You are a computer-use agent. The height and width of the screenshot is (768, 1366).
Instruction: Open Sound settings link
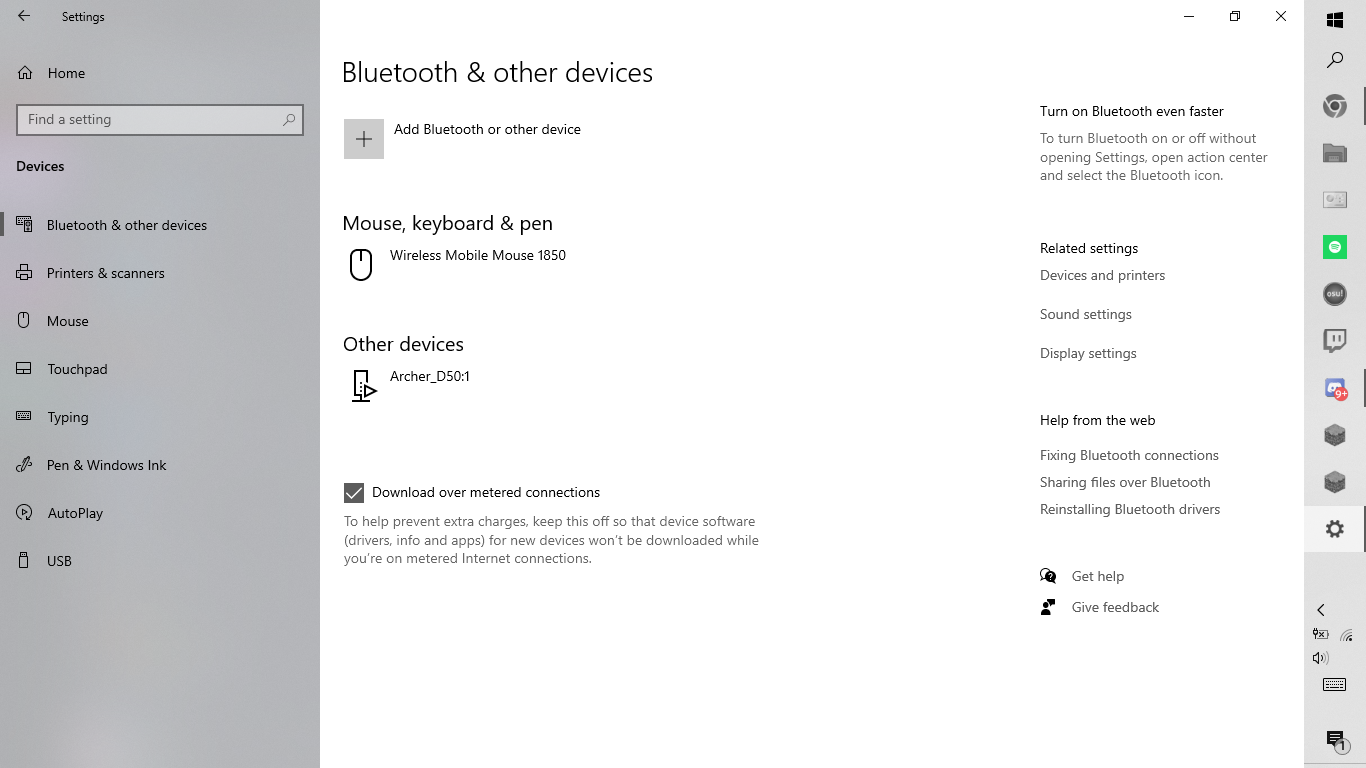click(1086, 314)
